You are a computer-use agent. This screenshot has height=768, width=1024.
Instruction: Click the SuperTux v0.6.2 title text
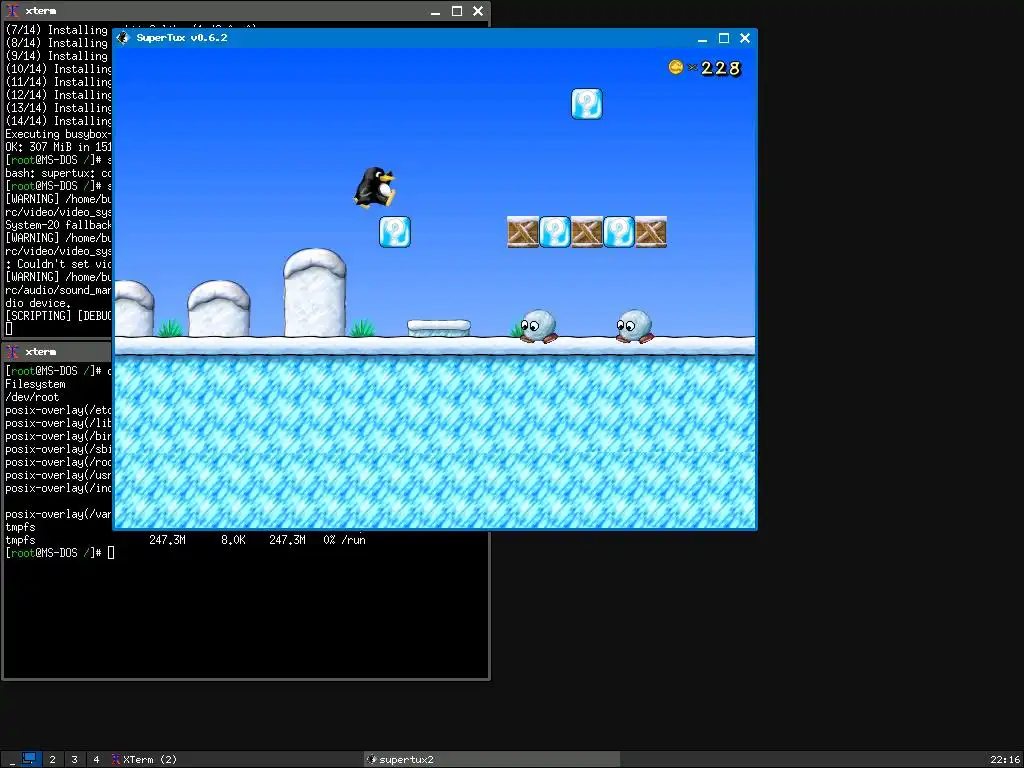182,38
